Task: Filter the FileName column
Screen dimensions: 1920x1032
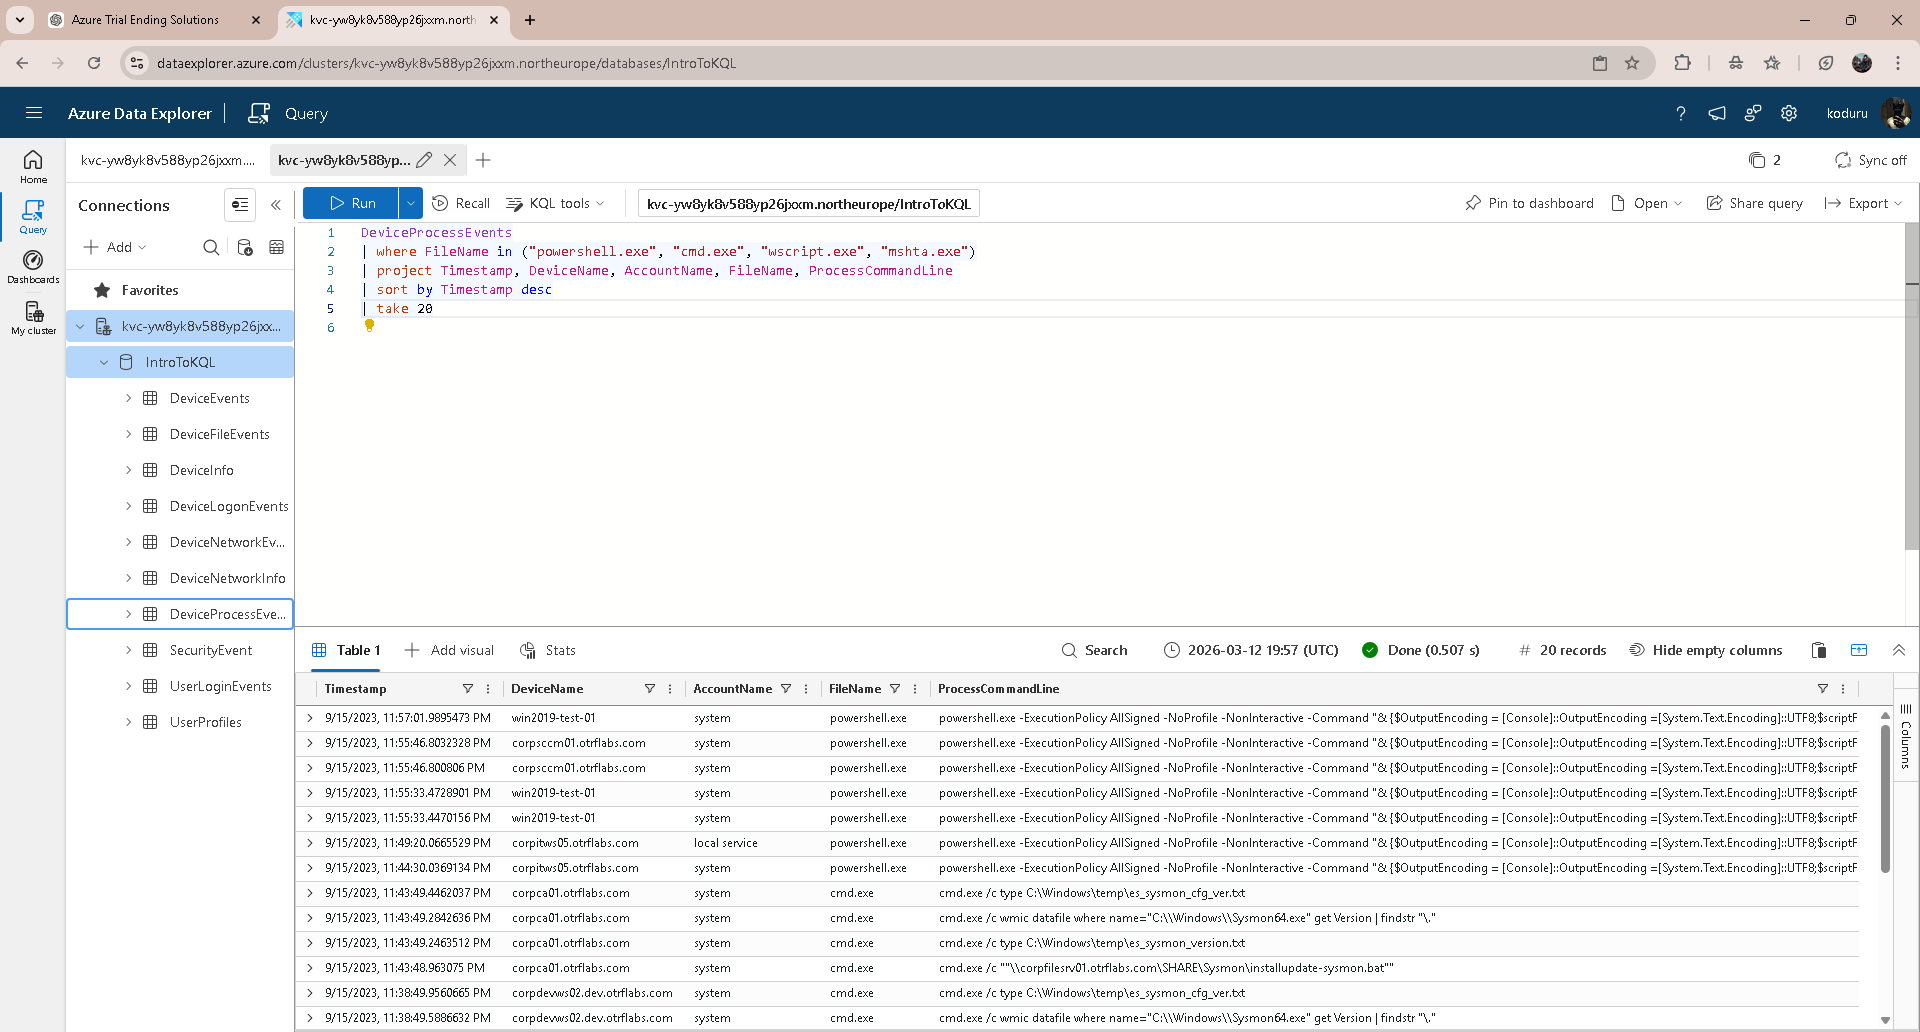Action: 895,689
